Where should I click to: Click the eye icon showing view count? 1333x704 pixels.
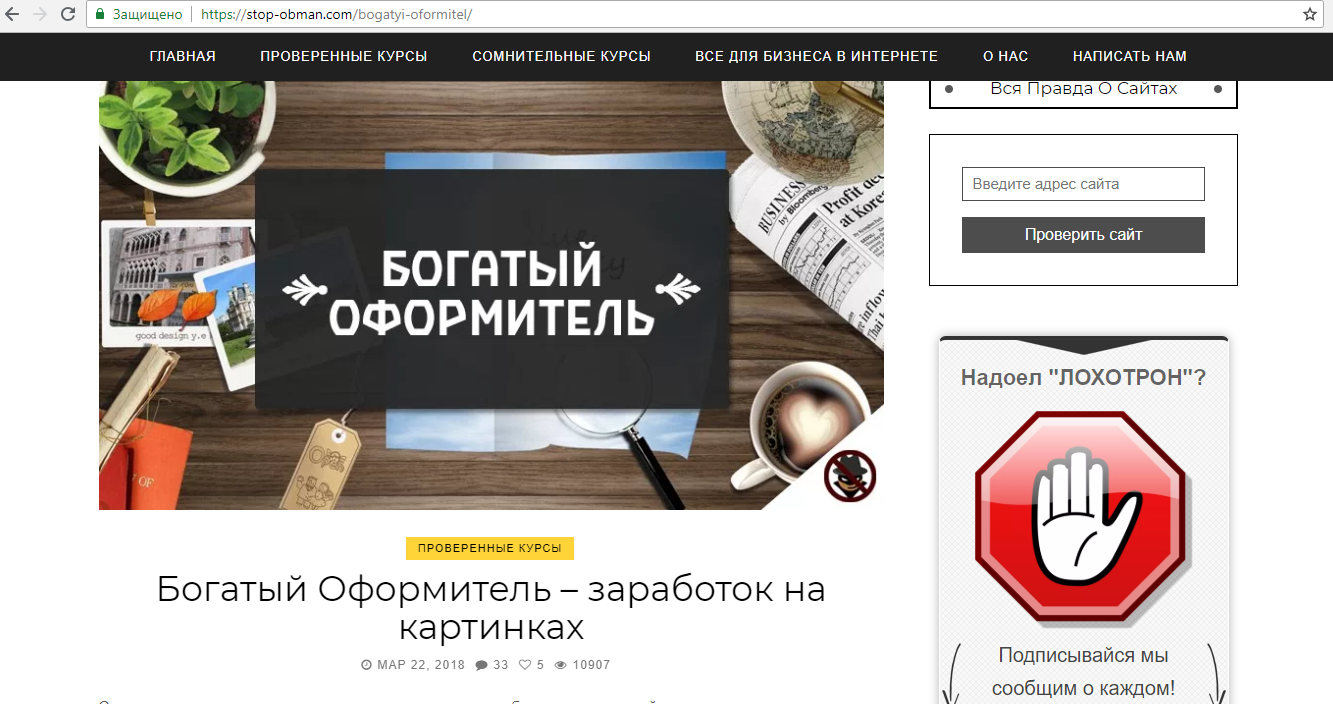pos(562,664)
